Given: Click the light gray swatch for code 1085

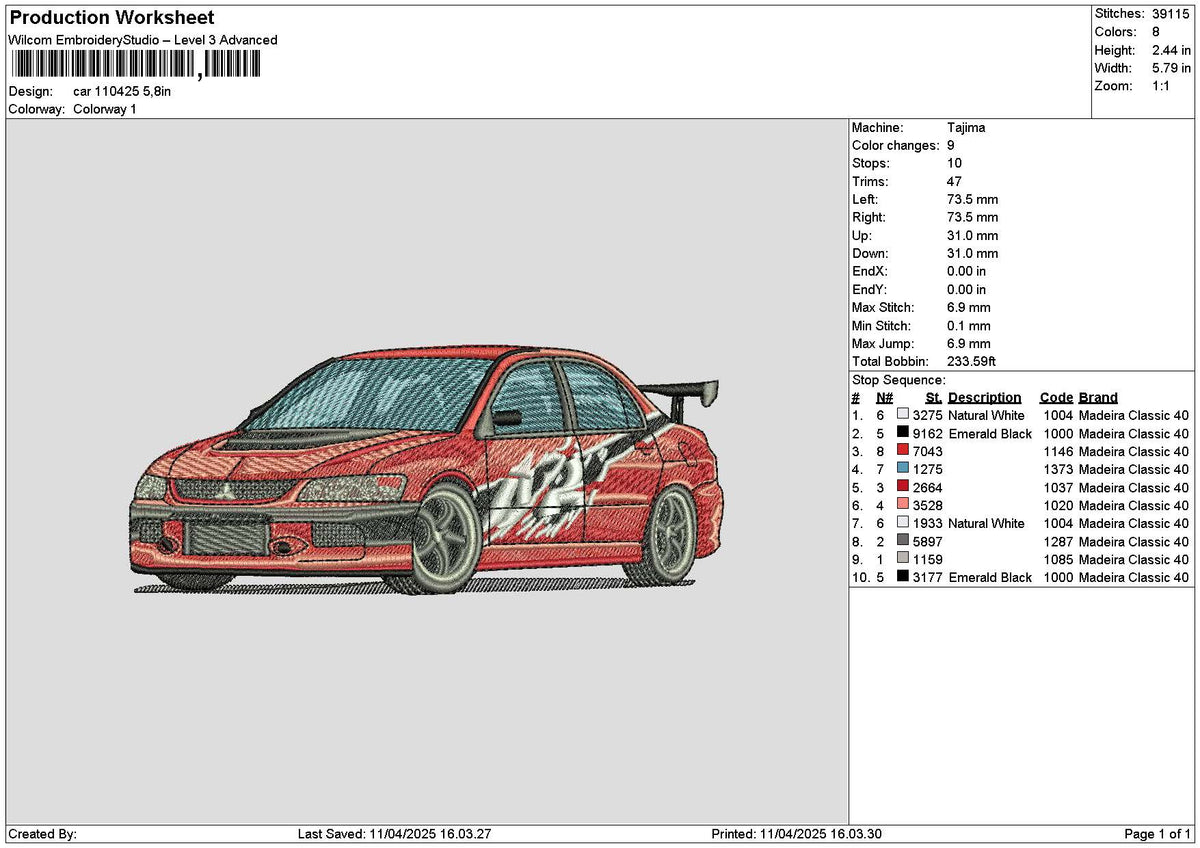Looking at the screenshot, I should (x=903, y=558).
